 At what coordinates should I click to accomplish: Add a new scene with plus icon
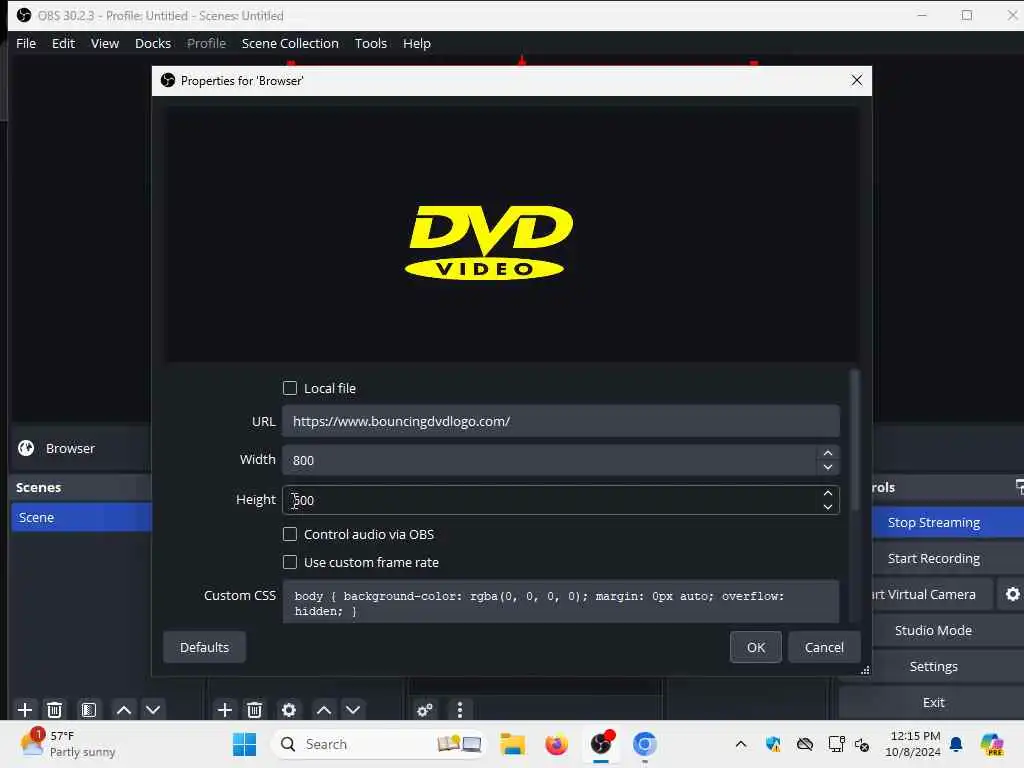[x=25, y=710]
